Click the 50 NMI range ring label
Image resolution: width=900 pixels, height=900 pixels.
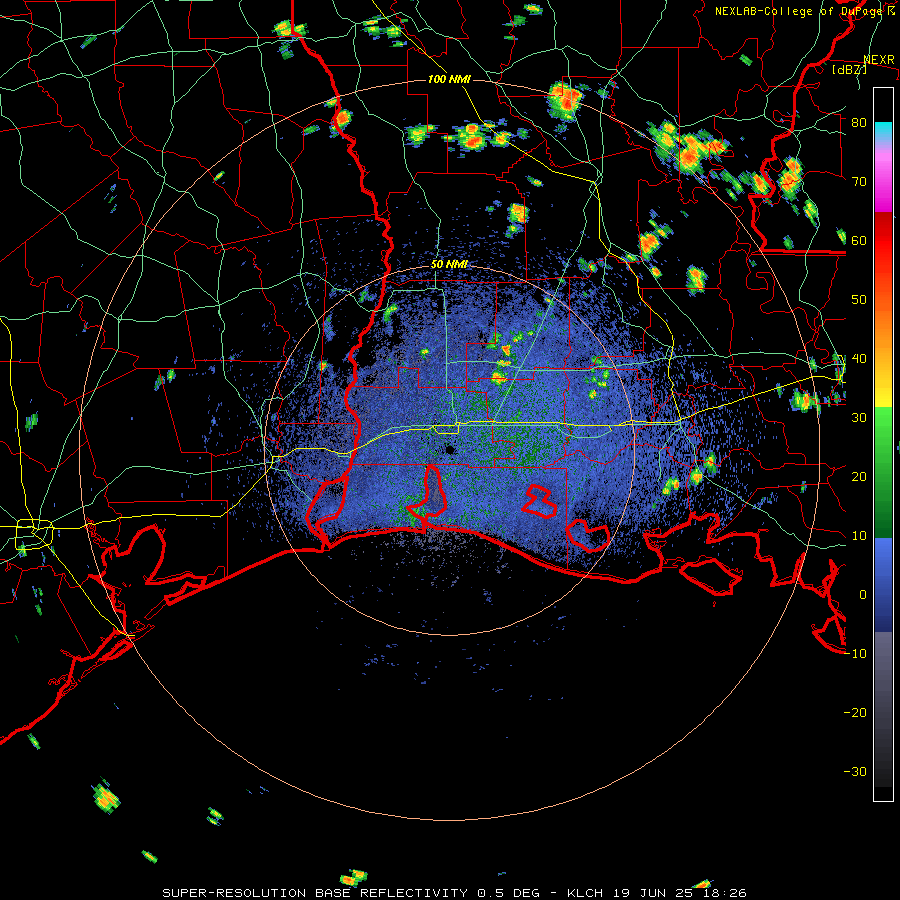[449, 264]
